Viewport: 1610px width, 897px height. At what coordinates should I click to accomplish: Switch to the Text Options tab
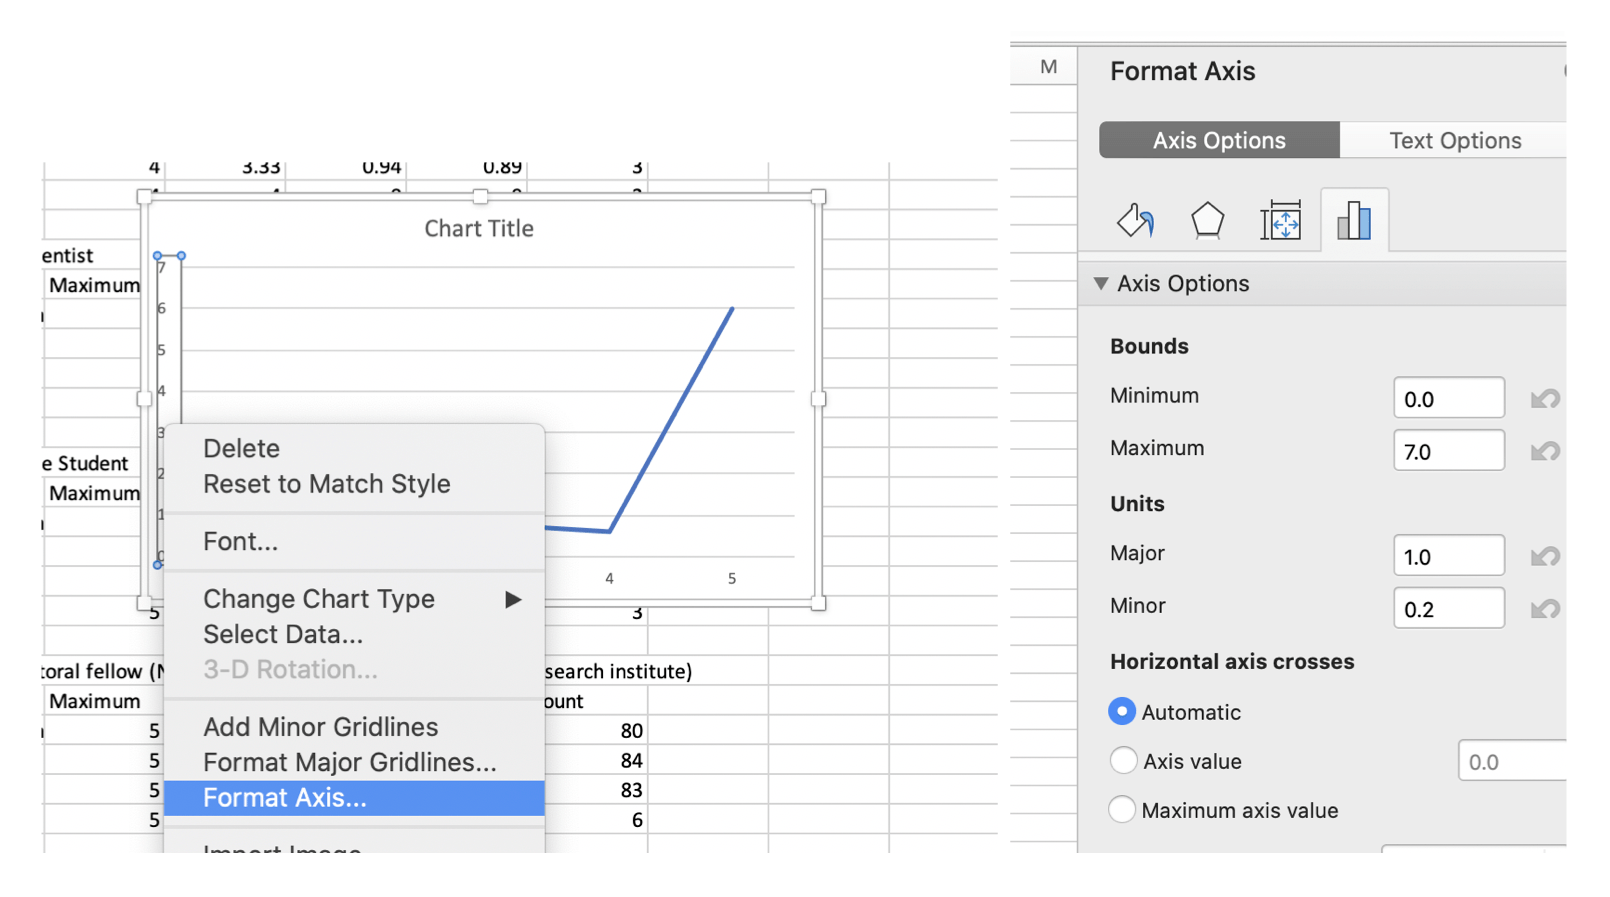(1454, 141)
